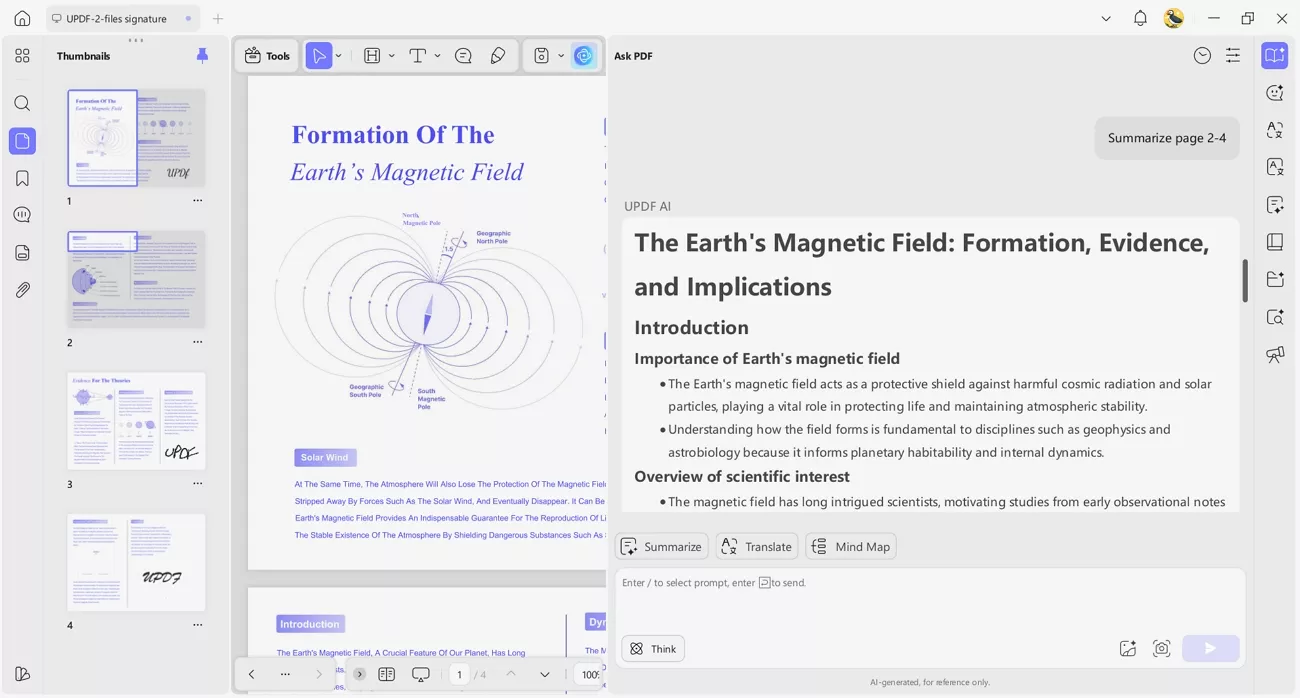Expand the bottom toolbar collapse arrow

click(360, 674)
